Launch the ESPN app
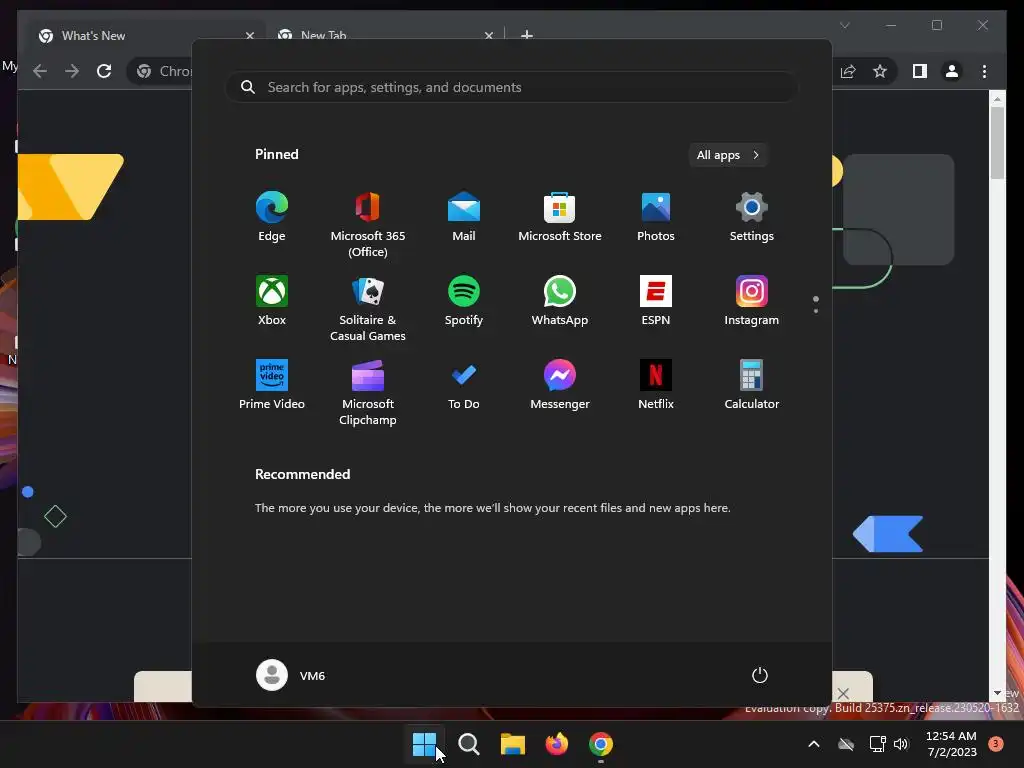The width and height of the screenshot is (1024, 768). (x=656, y=301)
